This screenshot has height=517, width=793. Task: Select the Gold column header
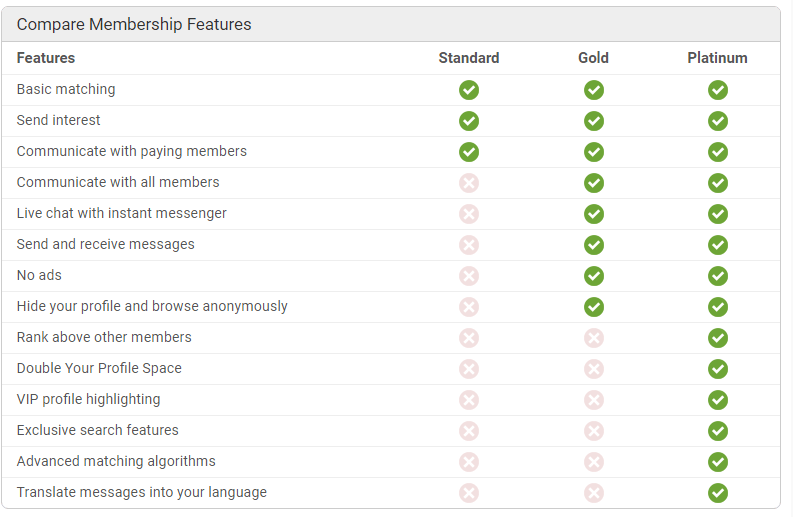[x=593, y=58]
